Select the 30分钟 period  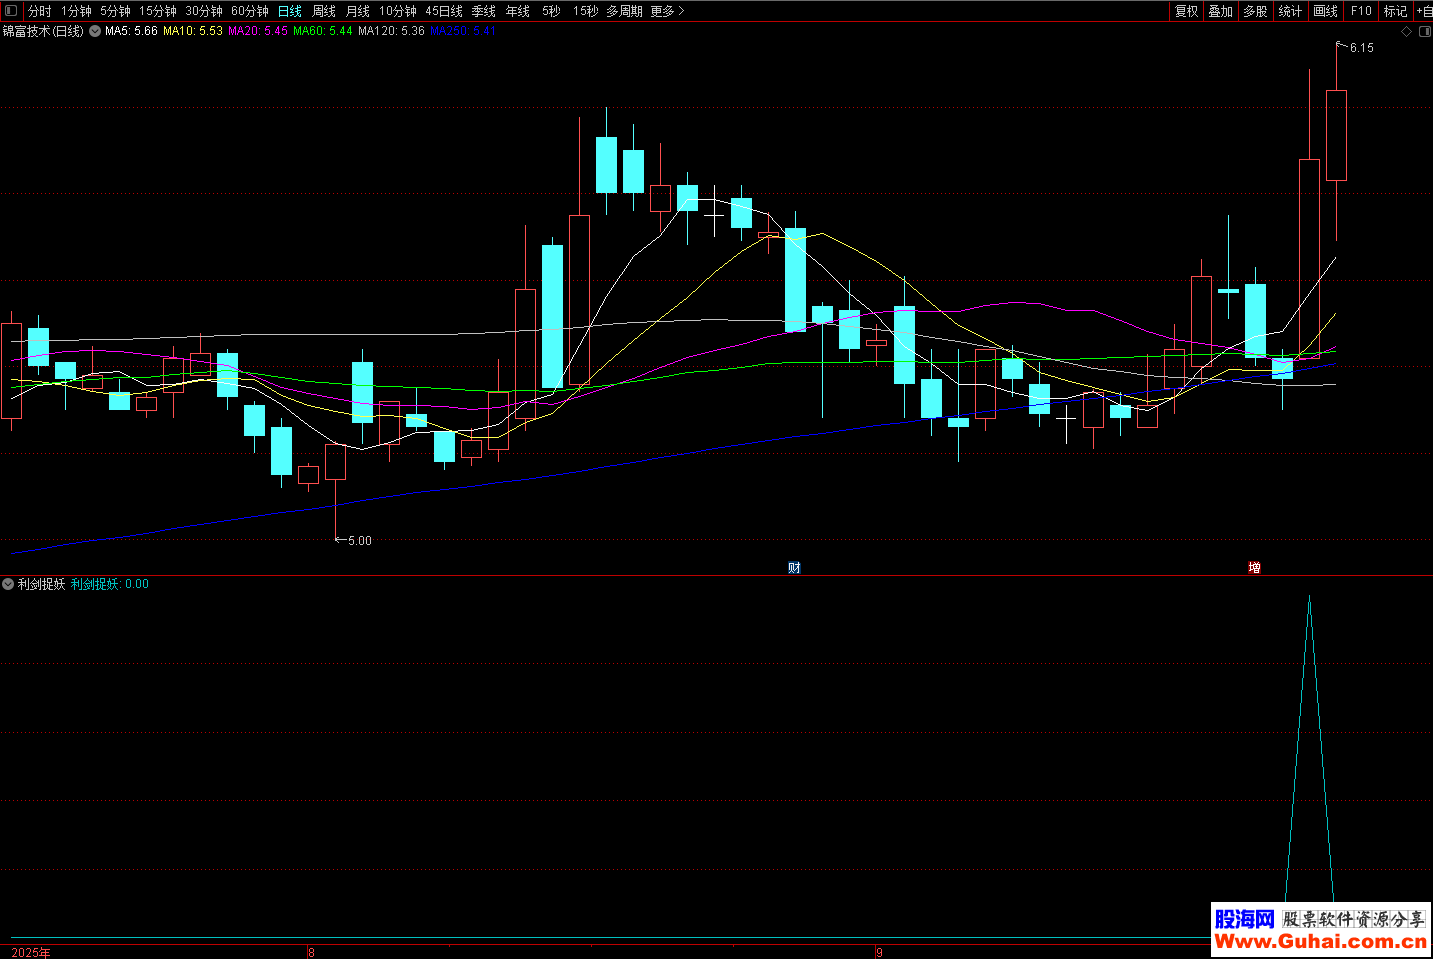(203, 11)
